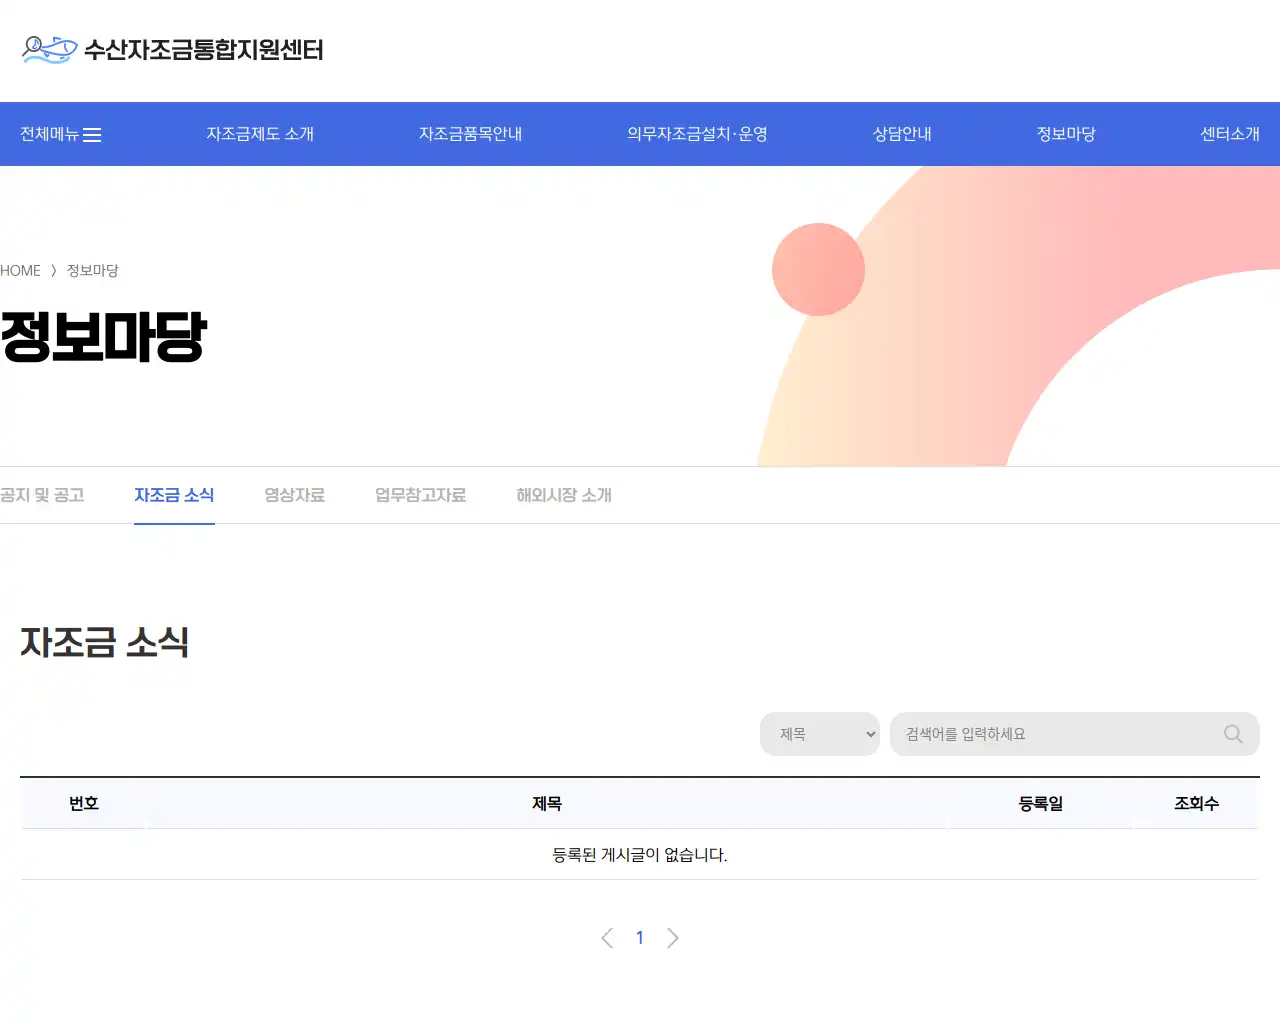This screenshot has height=1024, width=1280.
Task: Select page 1 in pagination
Action: pyautogui.click(x=640, y=937)
